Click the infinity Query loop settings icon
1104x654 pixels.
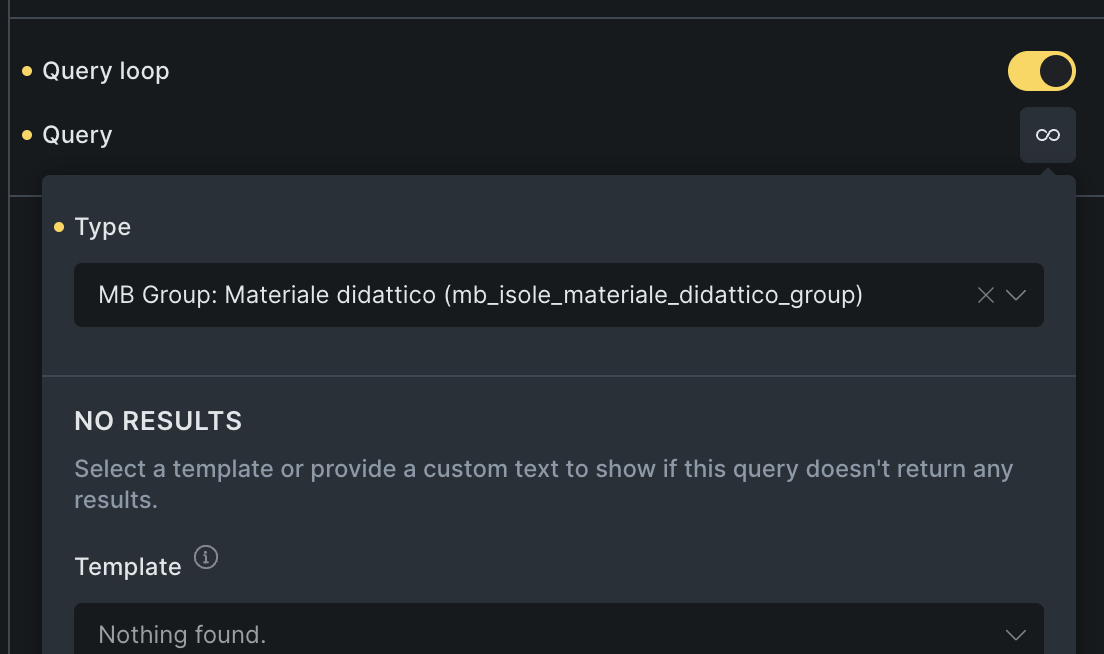click(x=1047, y=135)
